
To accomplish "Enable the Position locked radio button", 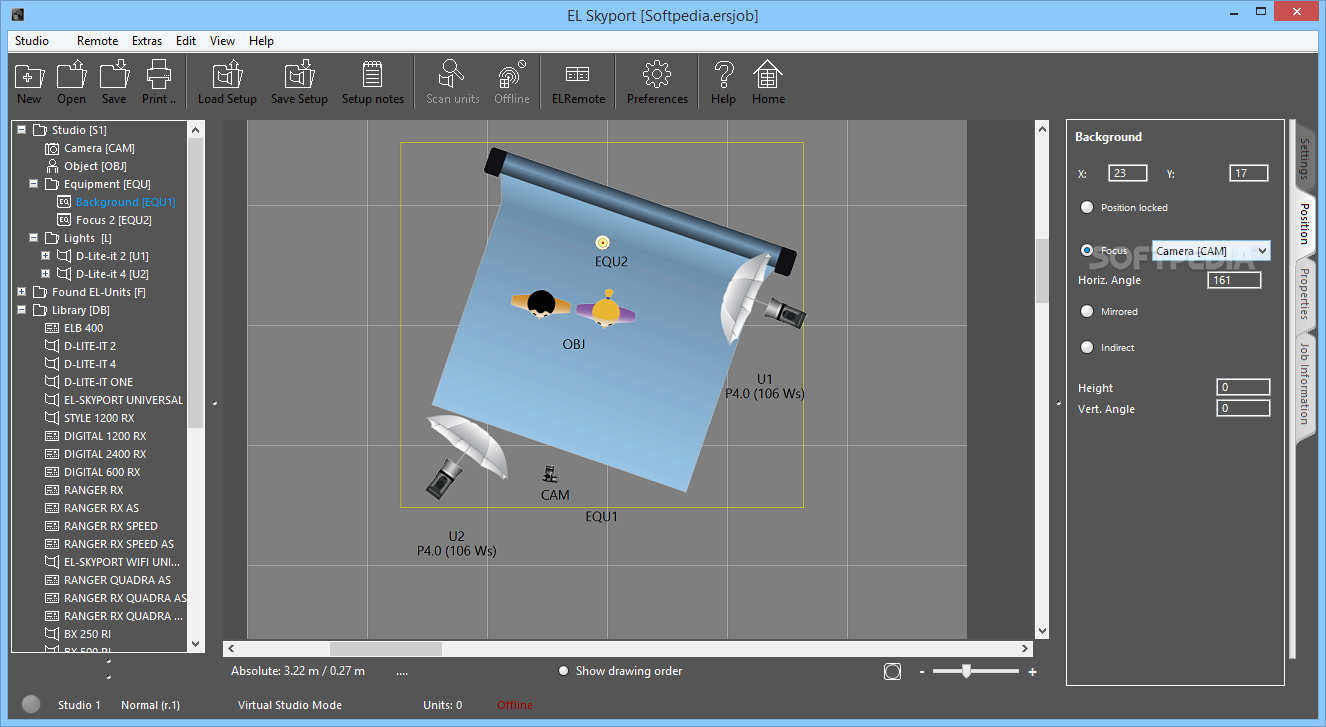I will (1087, 207).
